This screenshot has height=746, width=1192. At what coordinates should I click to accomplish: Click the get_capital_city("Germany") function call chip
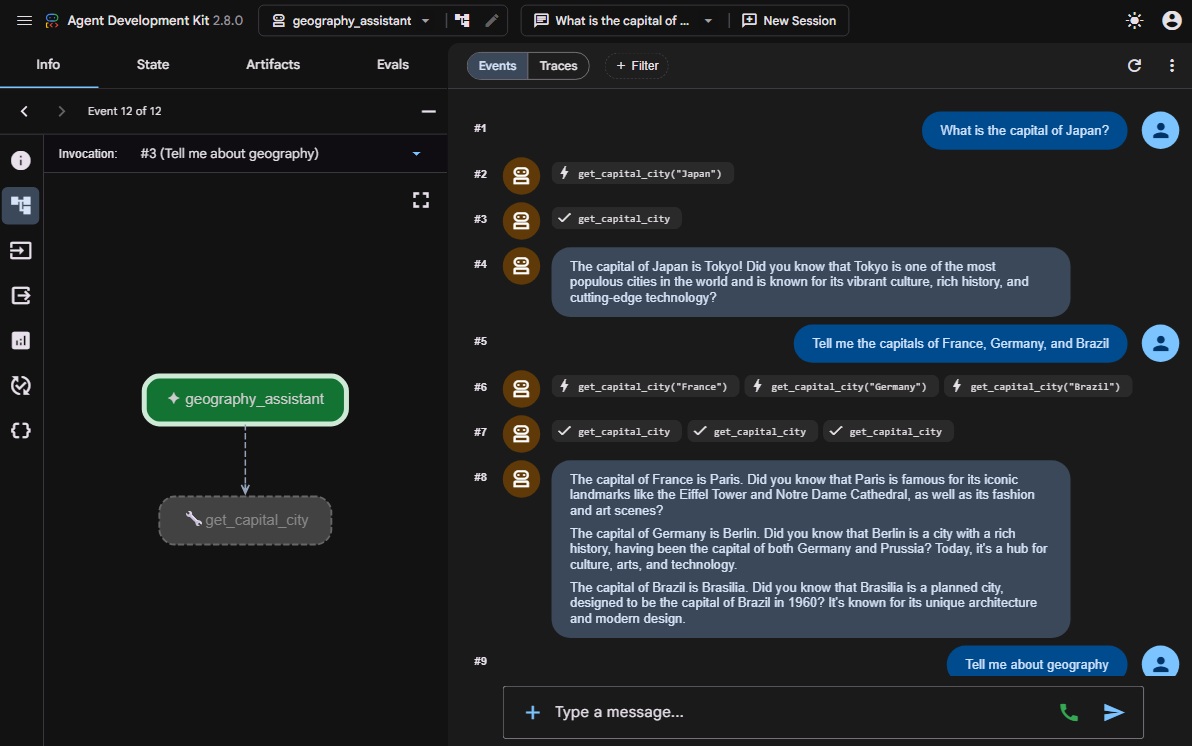842,387
